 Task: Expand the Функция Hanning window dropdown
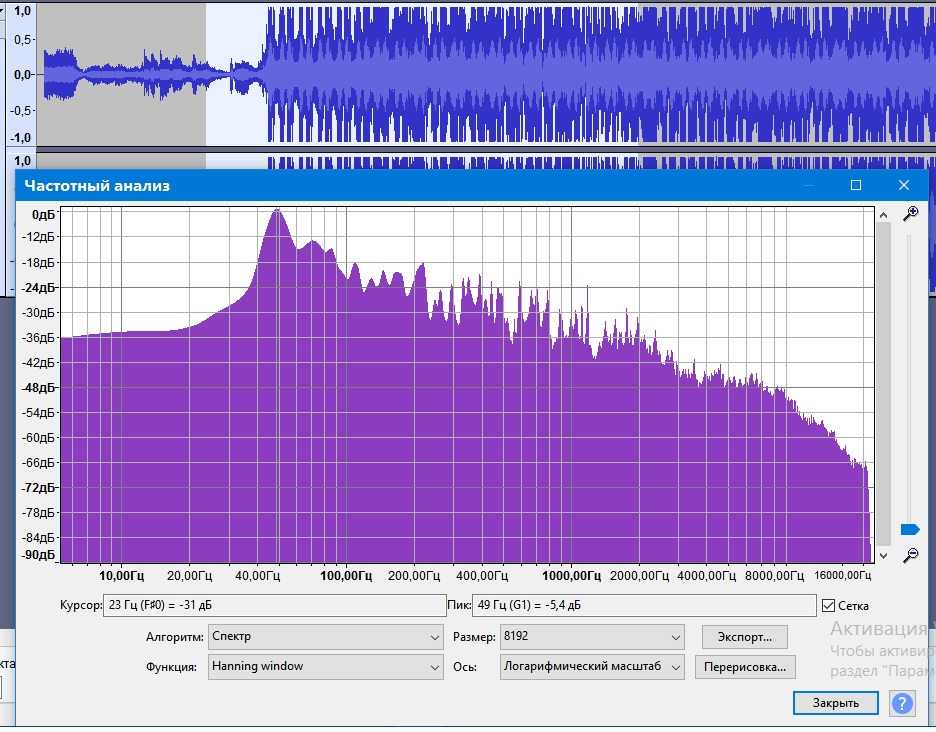(x=325, y=666)
